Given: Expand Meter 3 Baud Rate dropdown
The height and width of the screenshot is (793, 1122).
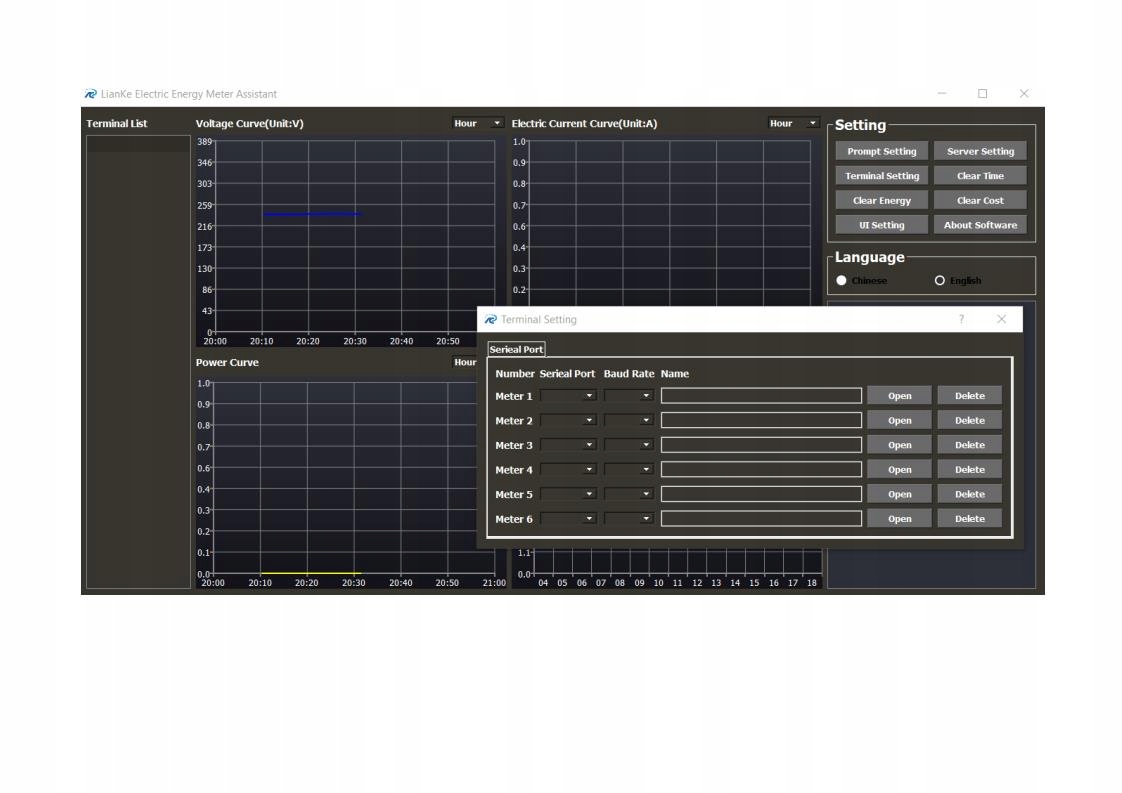Looking at the screenshot, I should point(629,444).
